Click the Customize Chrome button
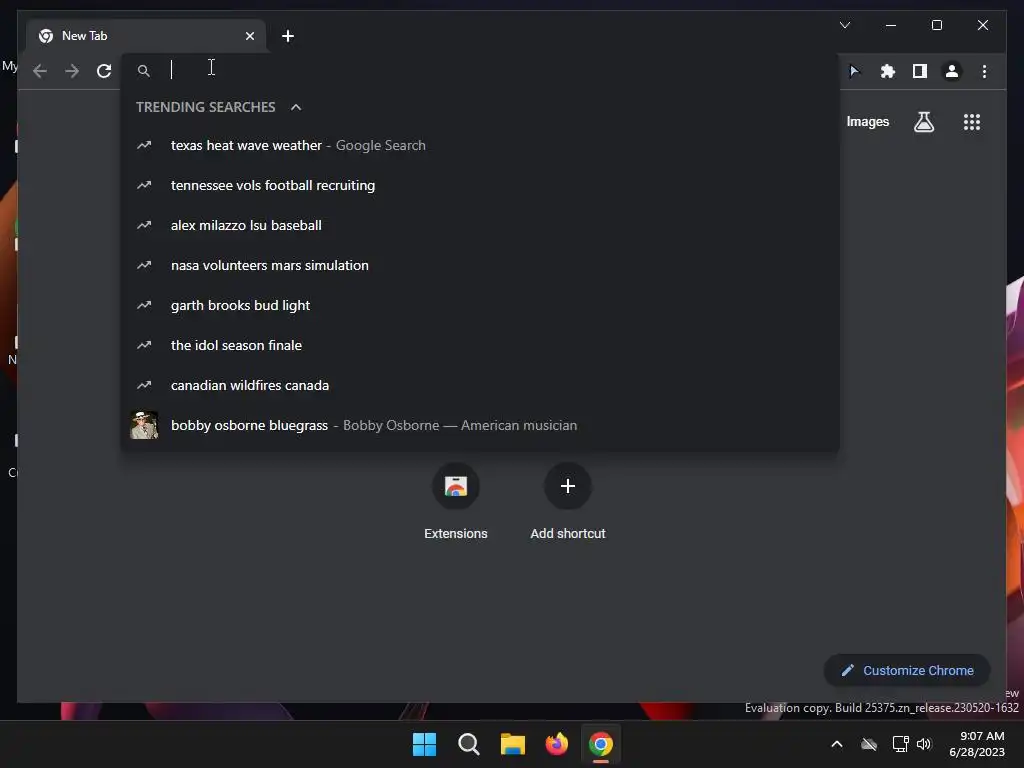 [907, 671]
